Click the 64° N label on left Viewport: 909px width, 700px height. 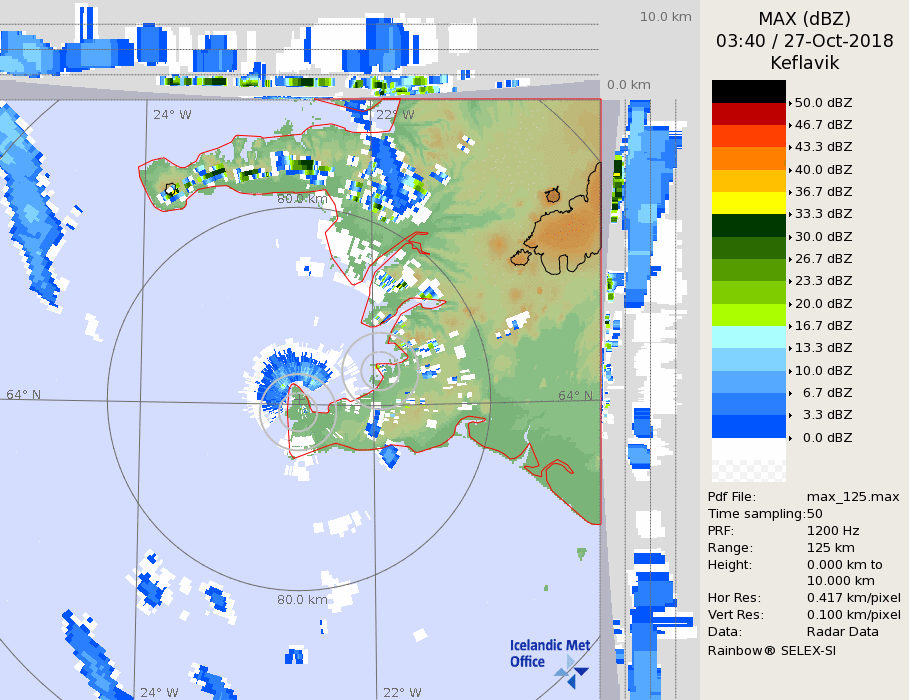(x=24, y=395)
